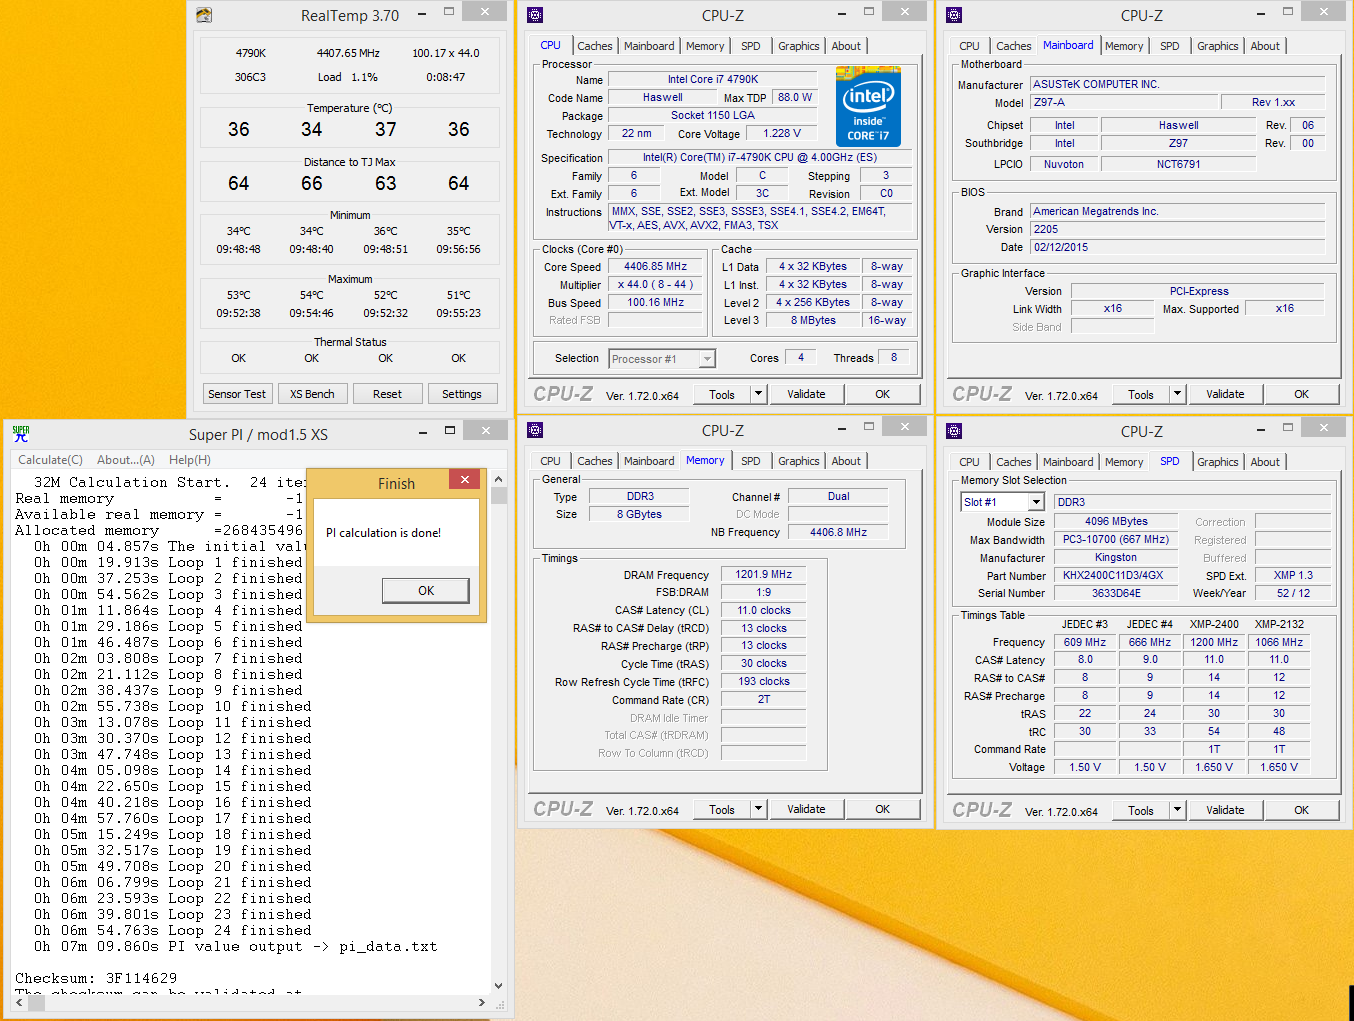Click Super PI horizontal scrollbar right arrow
Viewport: 1354px width, 1021px height.
coord(482,1002)
